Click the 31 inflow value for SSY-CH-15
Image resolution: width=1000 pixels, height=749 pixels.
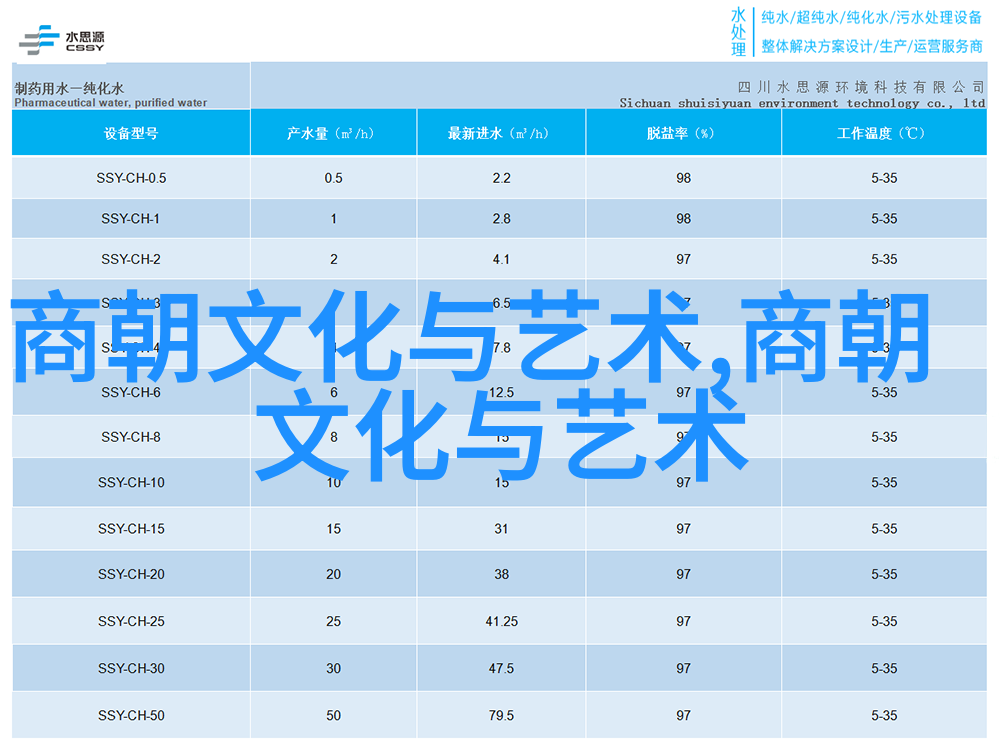[x=501, y=529]
